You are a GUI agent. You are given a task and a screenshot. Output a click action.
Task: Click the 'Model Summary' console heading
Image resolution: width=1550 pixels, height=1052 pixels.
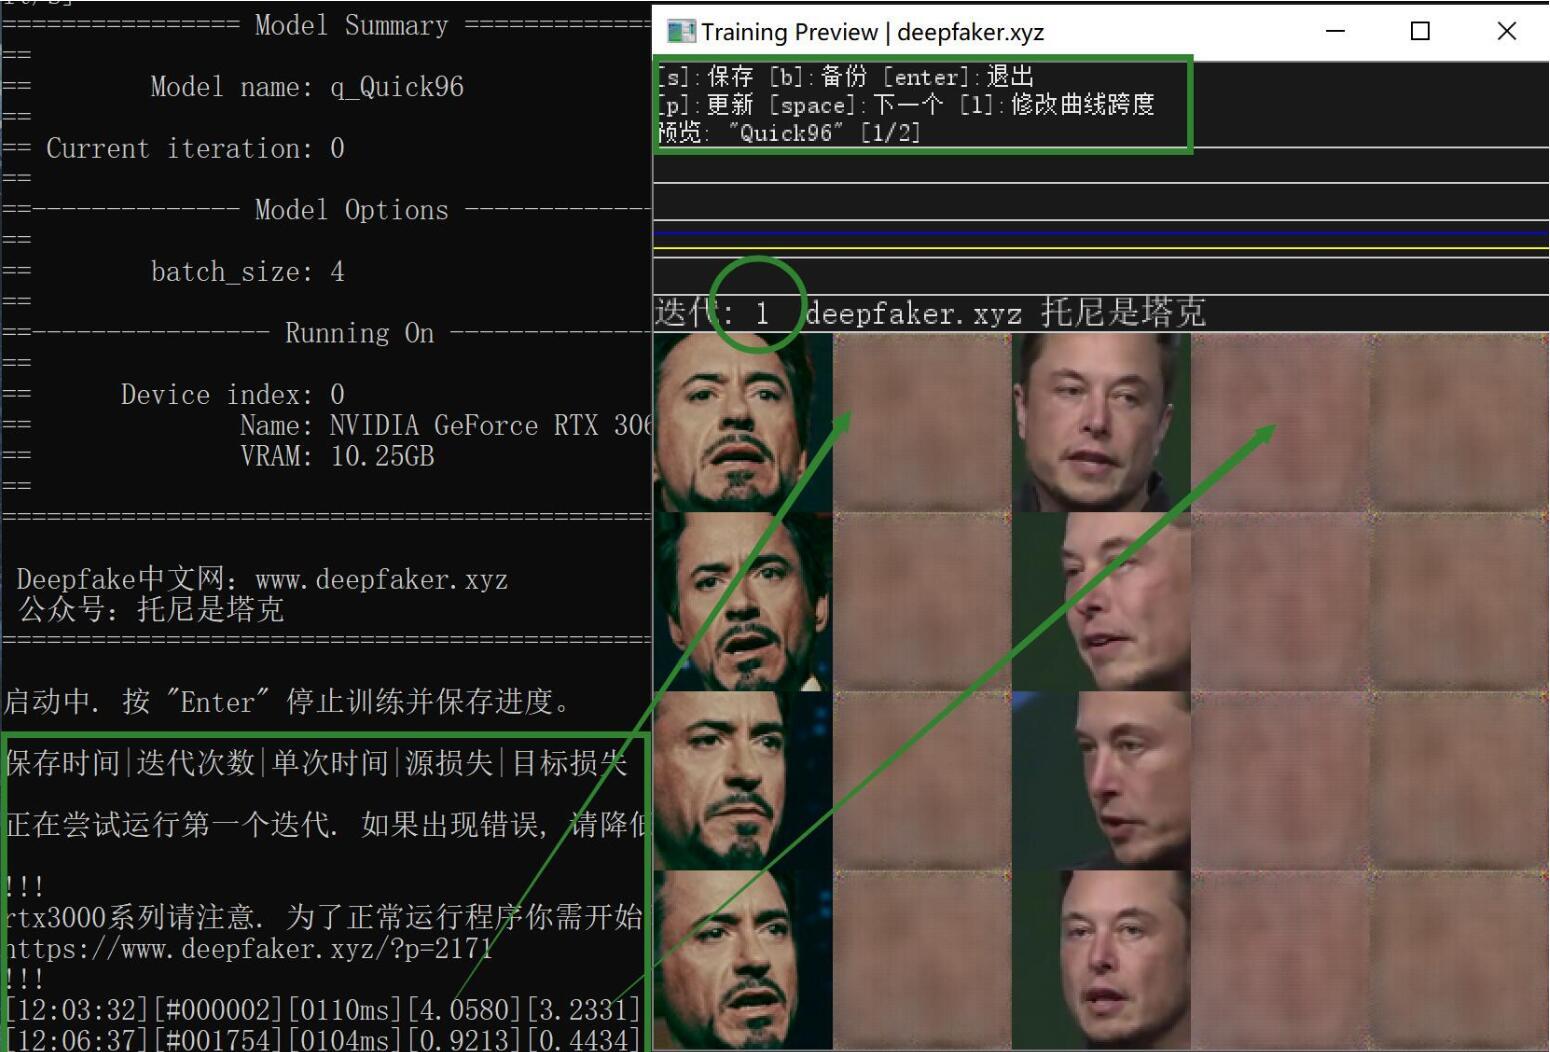pyautogui.click(x=351, y=25)
